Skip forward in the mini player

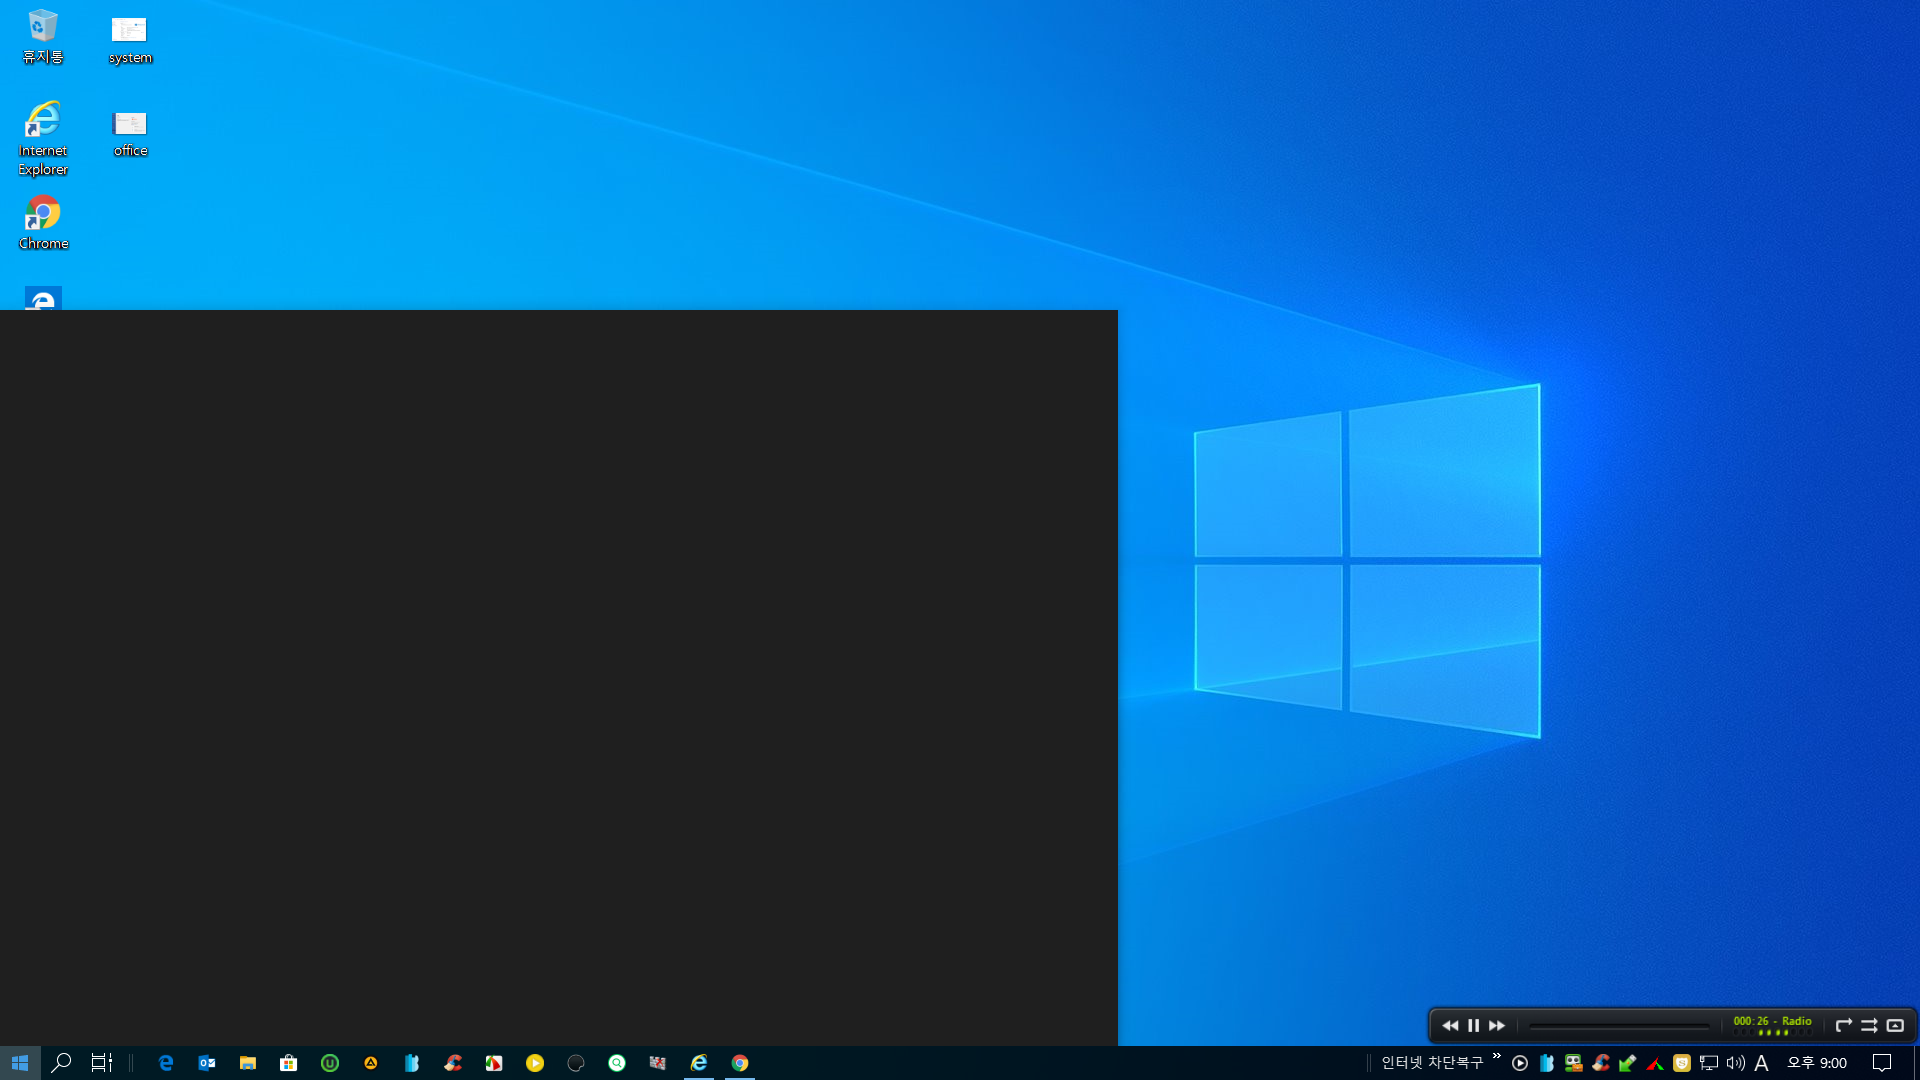click(x=1497, y=1026)
